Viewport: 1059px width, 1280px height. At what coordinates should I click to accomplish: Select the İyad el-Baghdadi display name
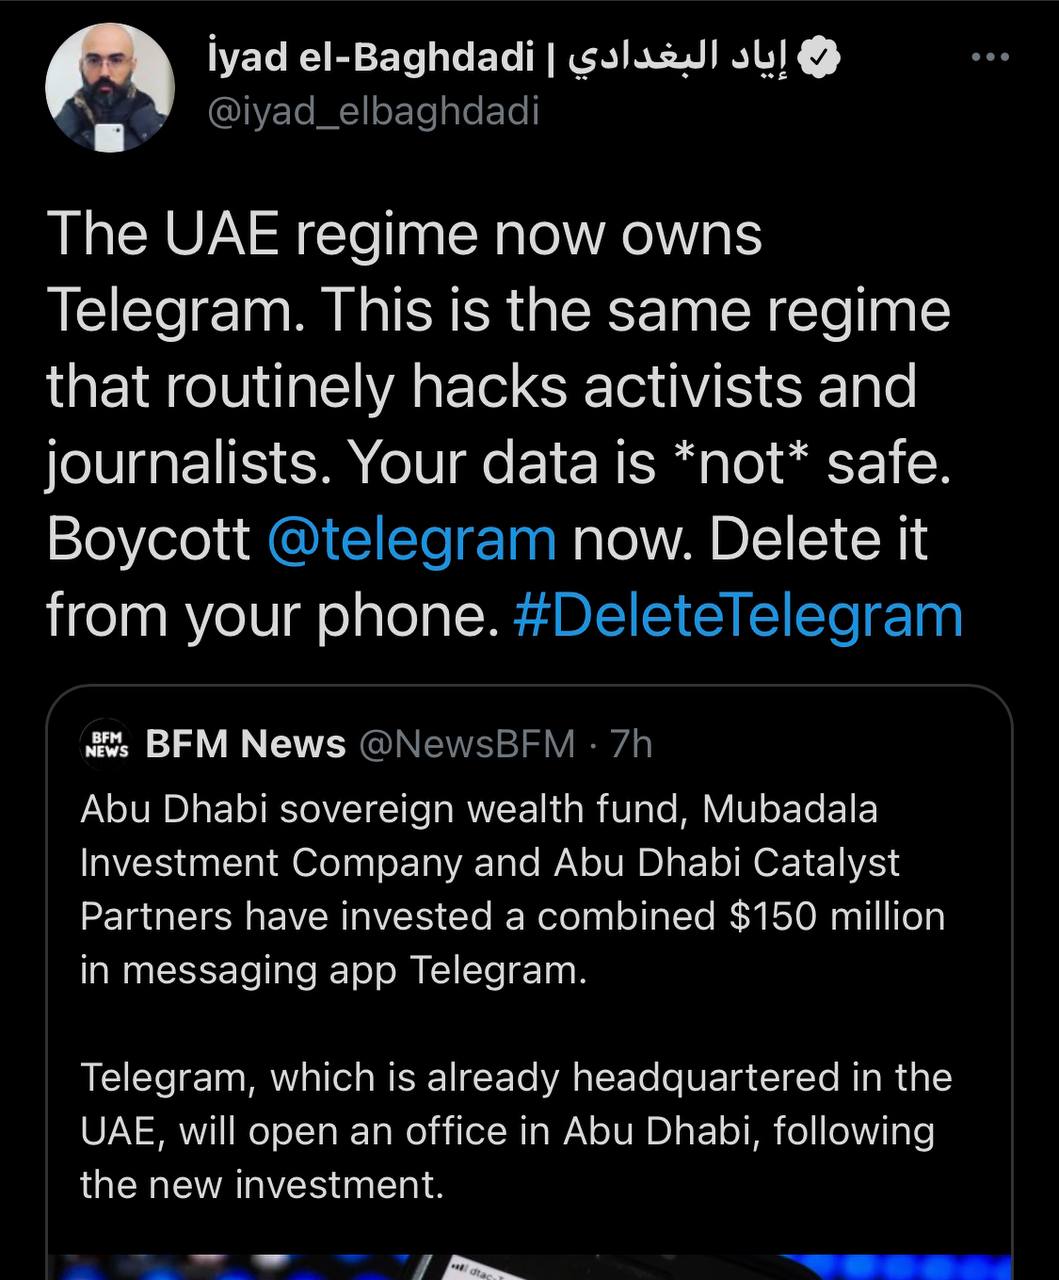pos(370,59)
